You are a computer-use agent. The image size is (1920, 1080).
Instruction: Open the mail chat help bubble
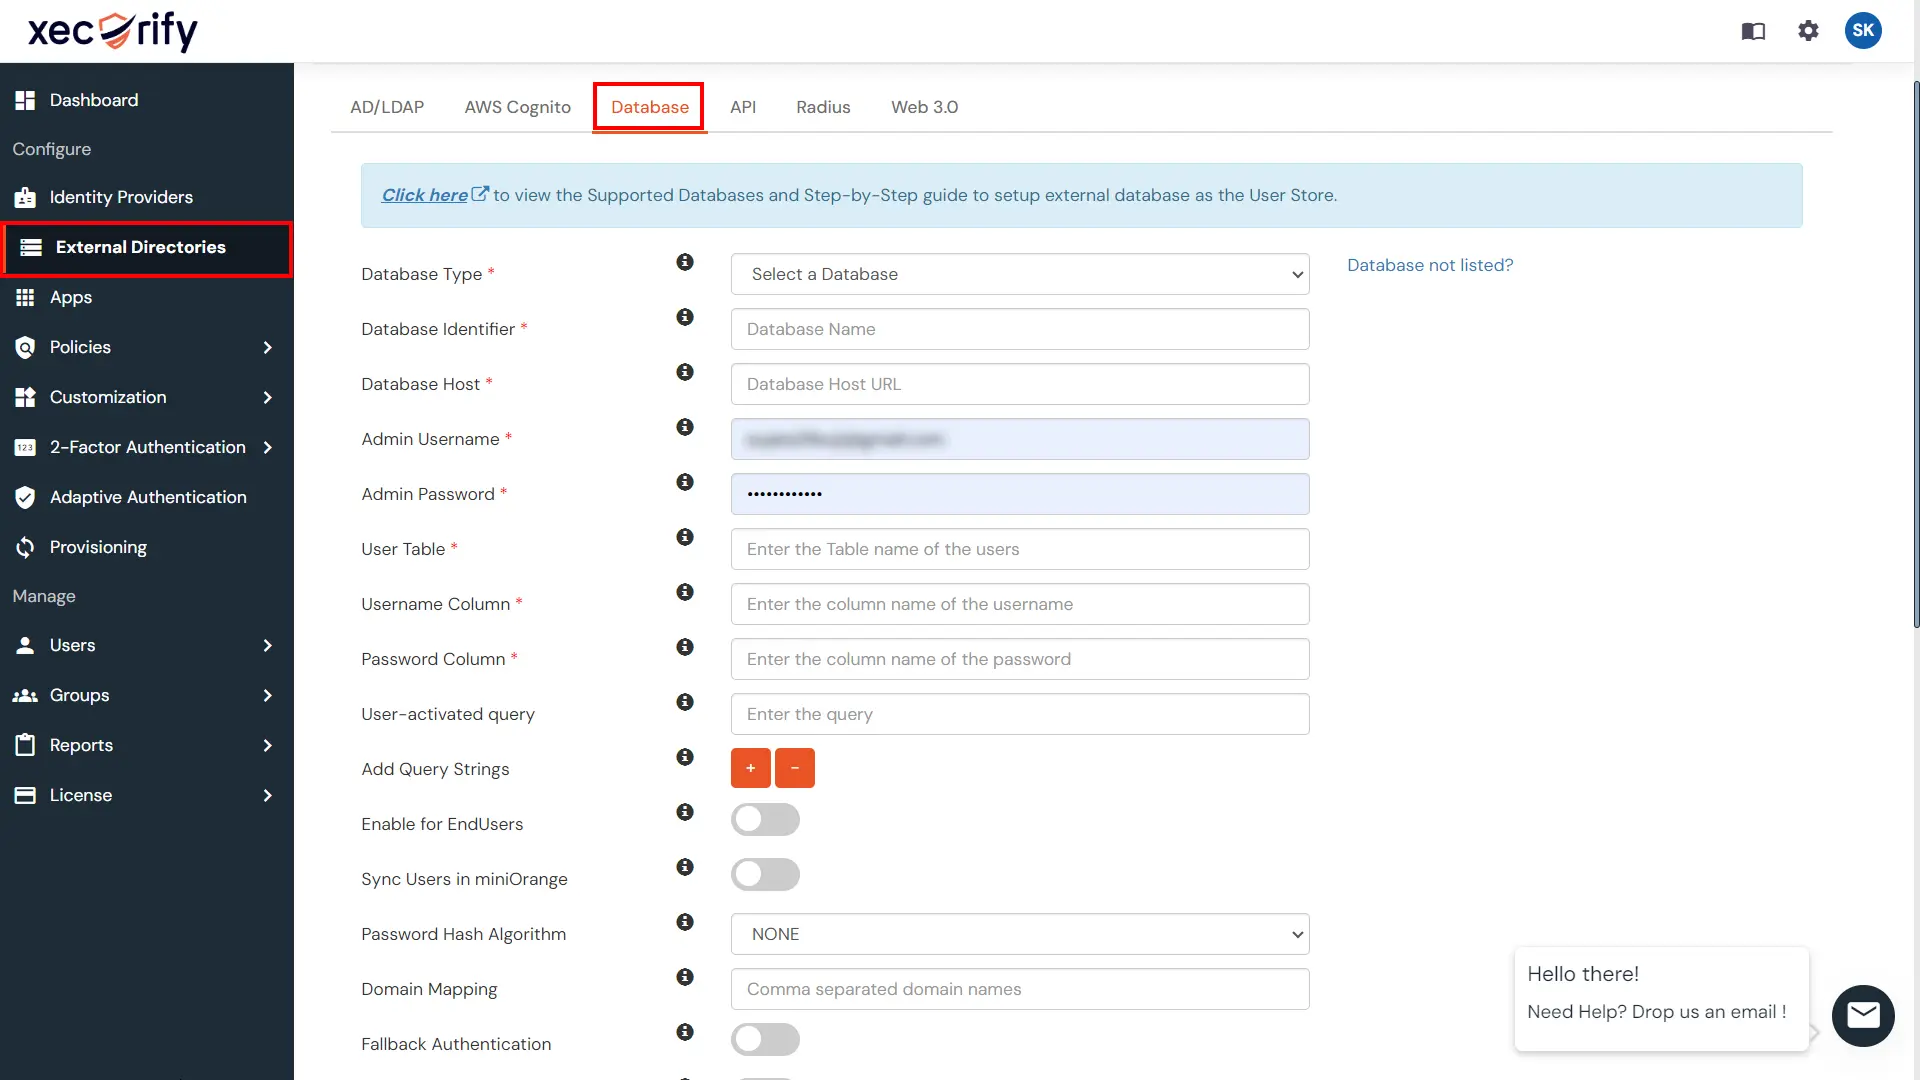pyautogui.click(x=1863, y=1016)
